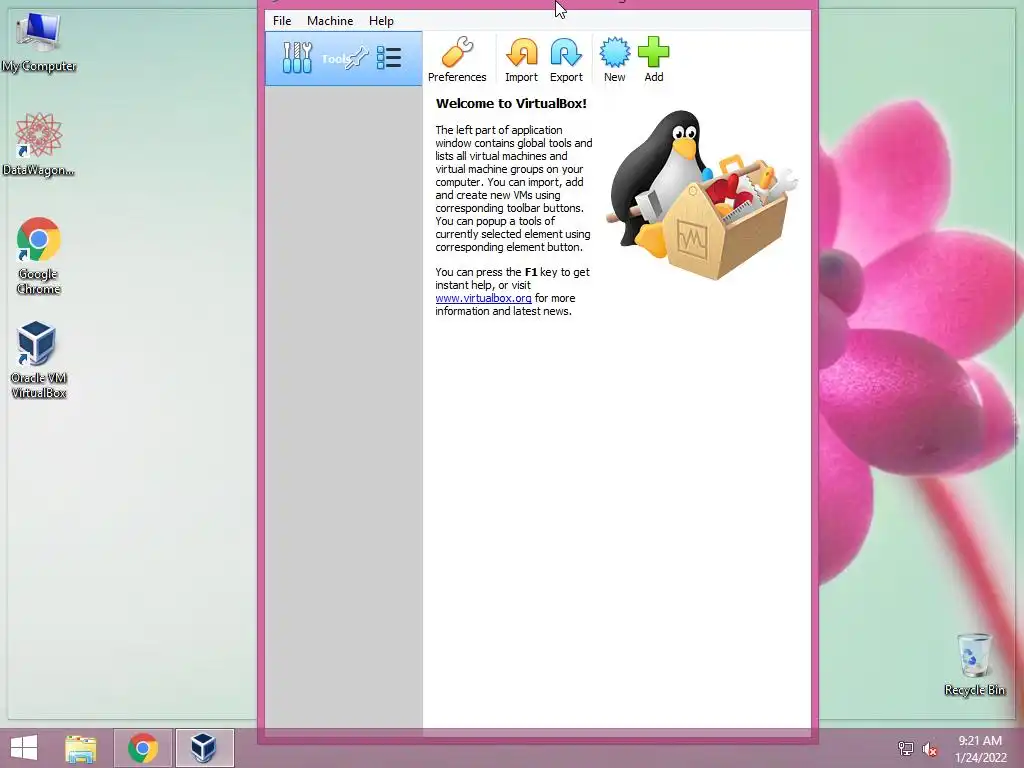
Task: Open the Tools list menu icon
Action: tap(389, 57)
